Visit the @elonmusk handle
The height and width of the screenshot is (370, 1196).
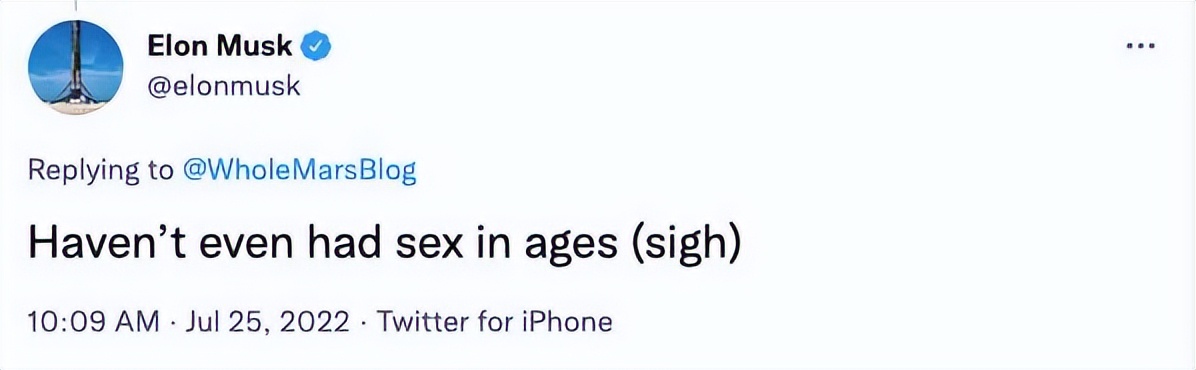click(x=223, y=87)
